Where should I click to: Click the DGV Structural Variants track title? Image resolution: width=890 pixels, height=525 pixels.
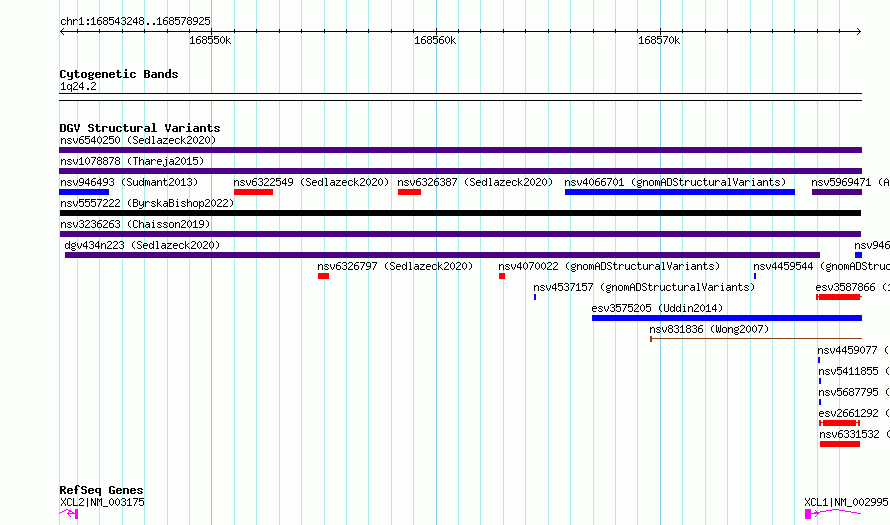[x=140, y=128]
